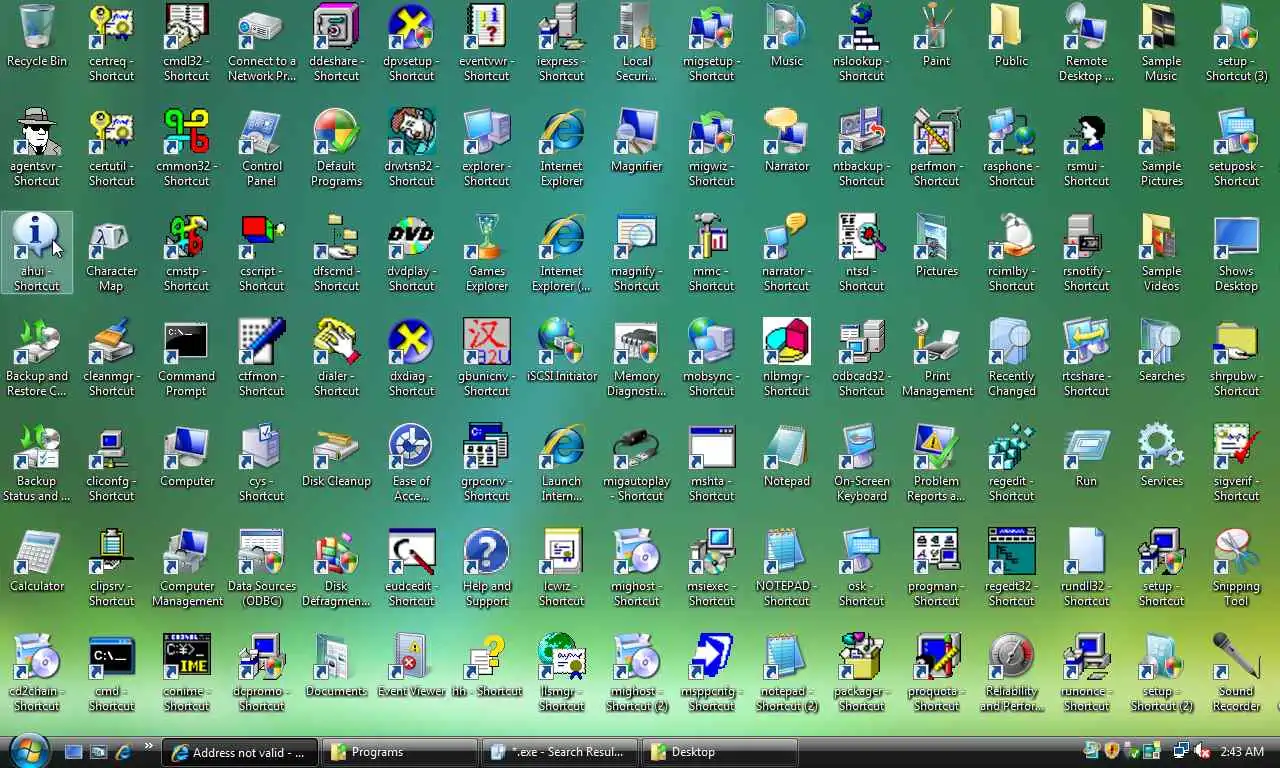Select the Paint desktop icon
This screenshot has height=768, width=1280.
937,36
